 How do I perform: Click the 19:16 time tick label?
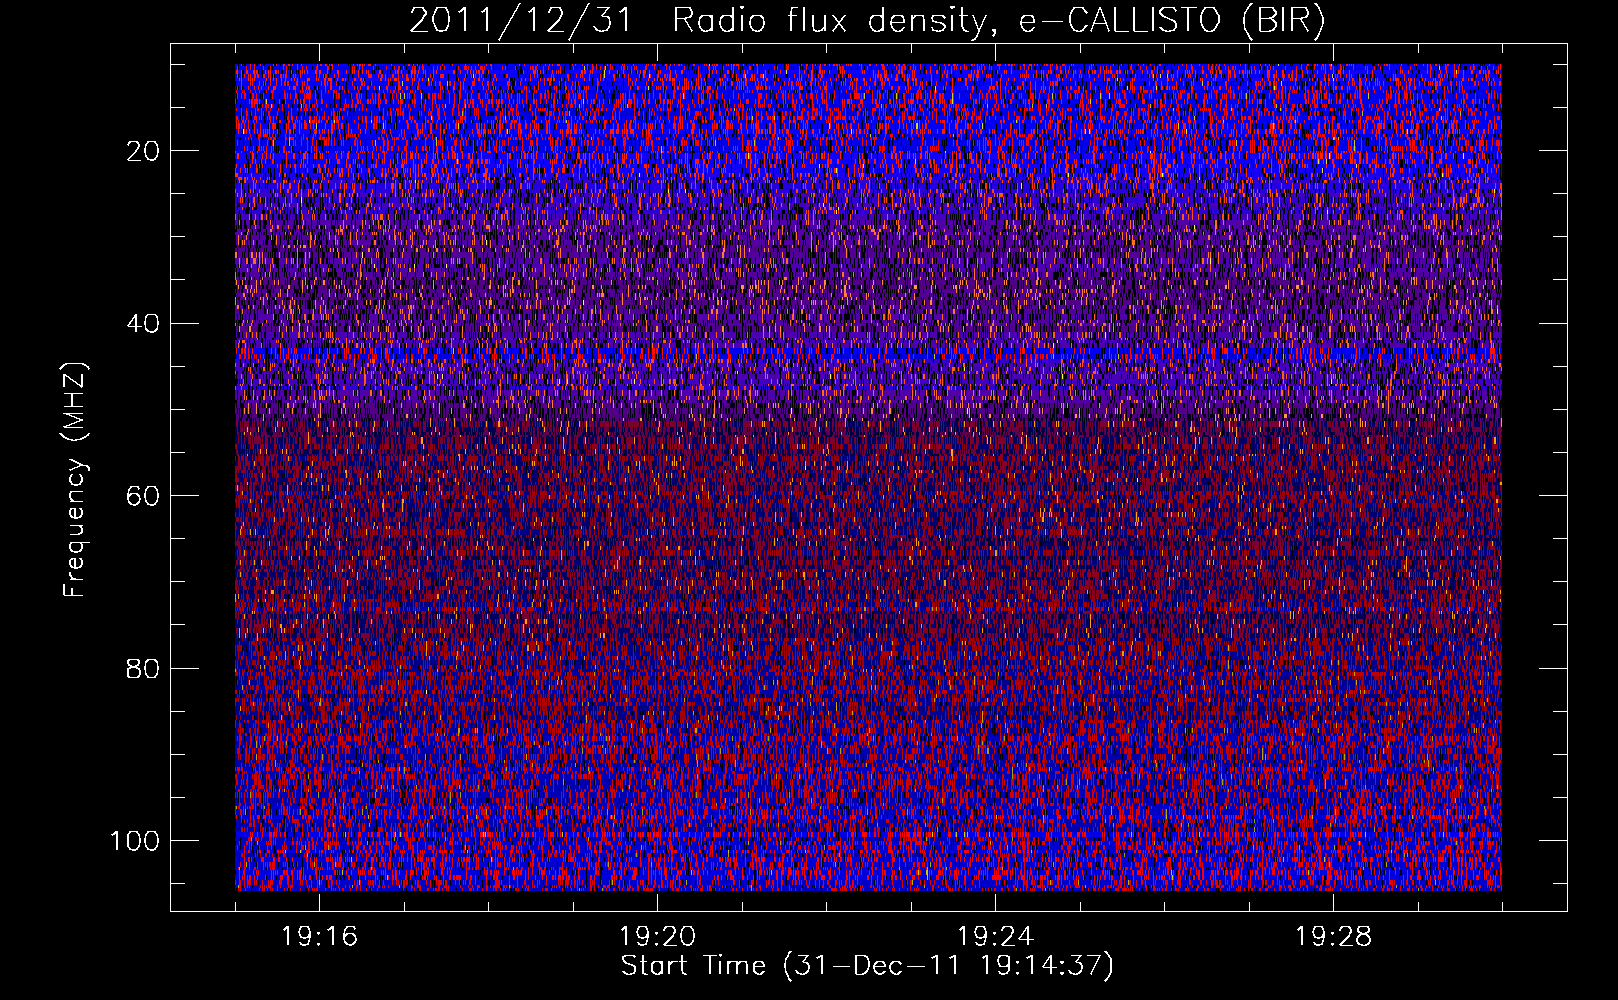[319, 937]
